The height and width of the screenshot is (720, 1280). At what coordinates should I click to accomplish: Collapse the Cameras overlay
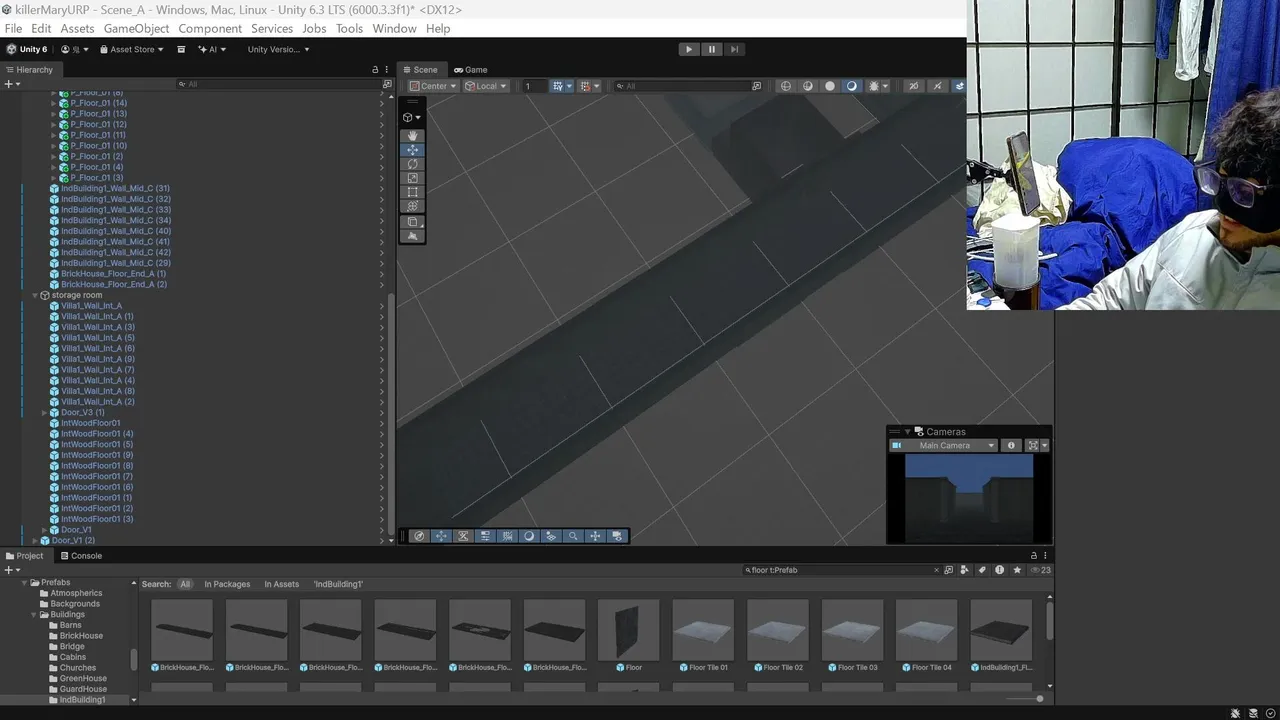(907, 432)
